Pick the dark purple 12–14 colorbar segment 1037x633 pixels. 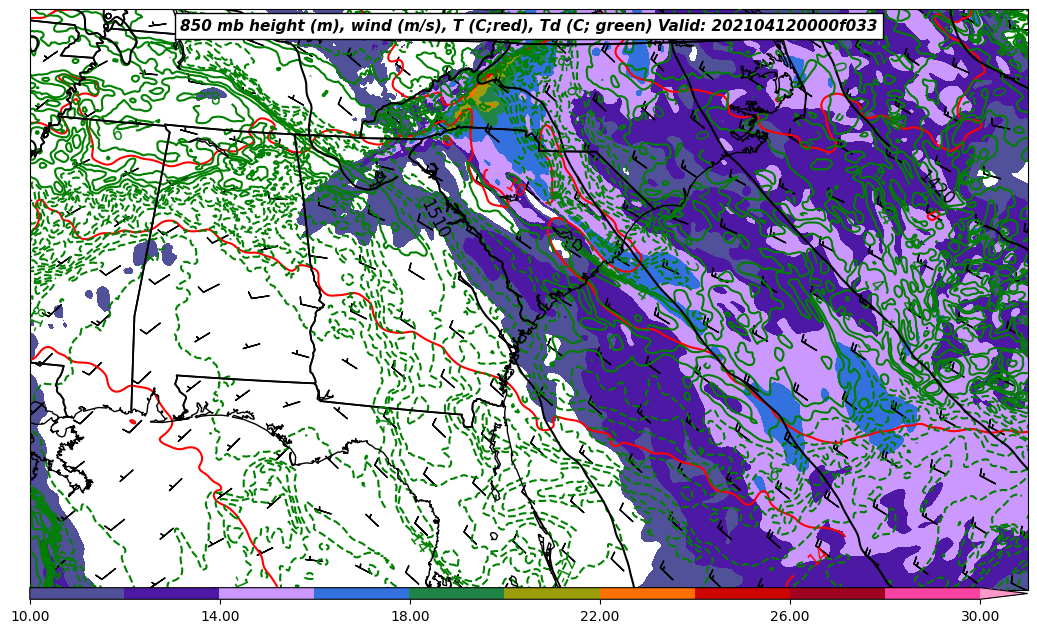click(172, 593)
